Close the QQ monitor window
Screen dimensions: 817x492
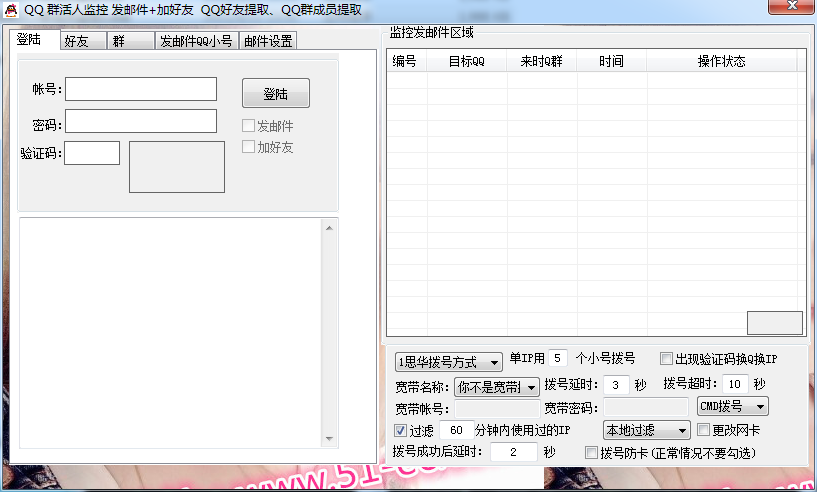(x=792, y=6)
